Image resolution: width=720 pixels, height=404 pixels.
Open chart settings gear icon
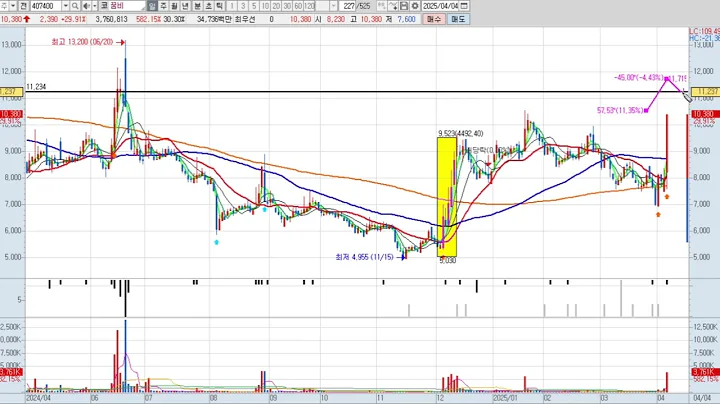click(x=415, y=6)
